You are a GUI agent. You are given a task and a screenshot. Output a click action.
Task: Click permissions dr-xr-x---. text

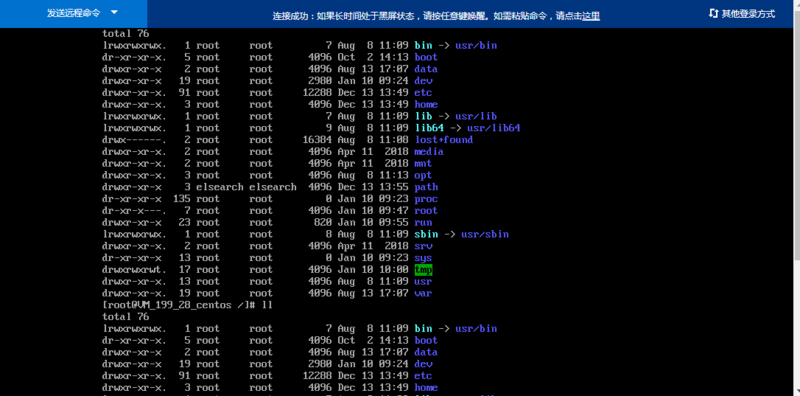(x=134, y=211)
